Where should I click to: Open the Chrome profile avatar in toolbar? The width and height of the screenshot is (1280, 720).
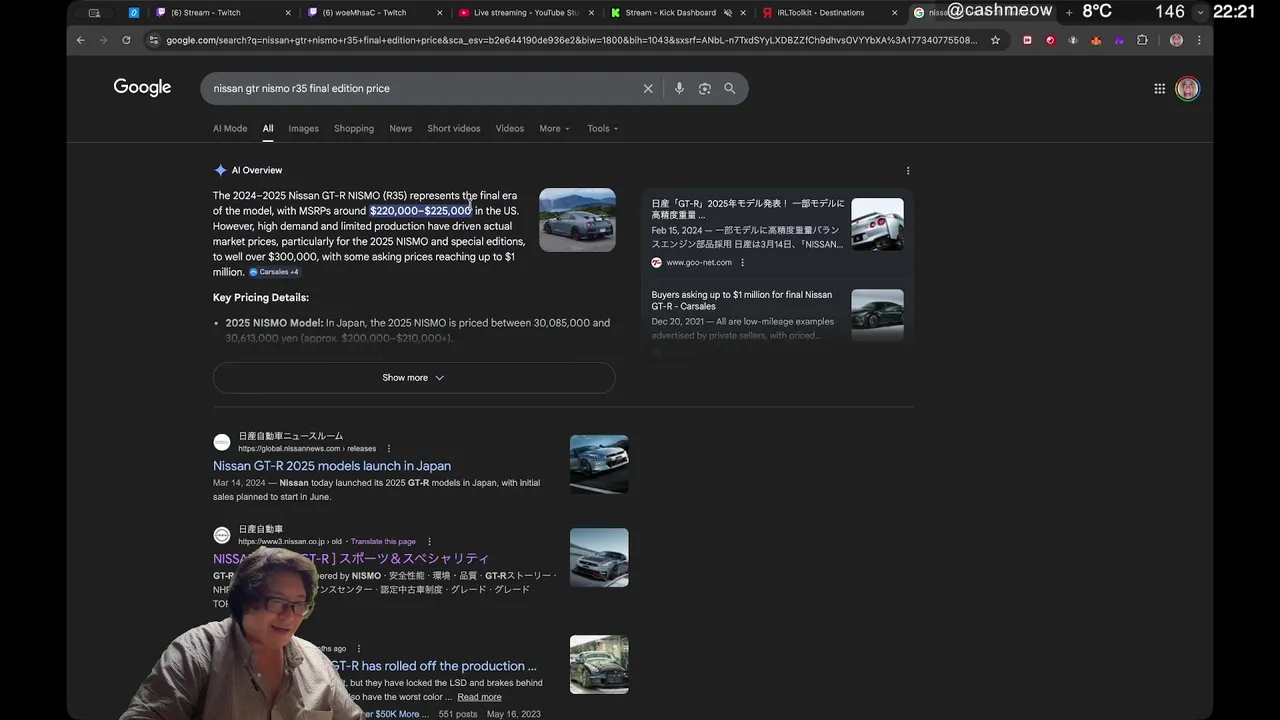tap(1176, 40)
